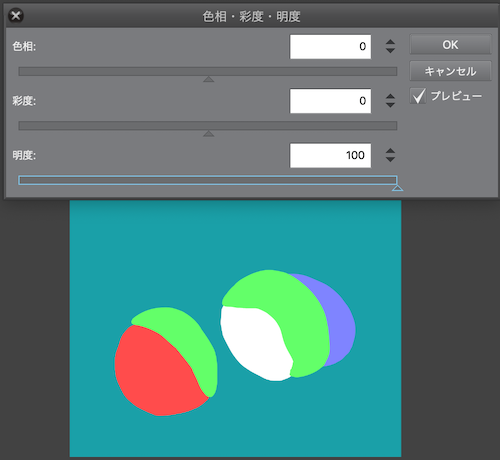The height and width of the screenshot is (460, 500).
Task: Decrease 色相 value with down arrow
Action: (390, 50)
